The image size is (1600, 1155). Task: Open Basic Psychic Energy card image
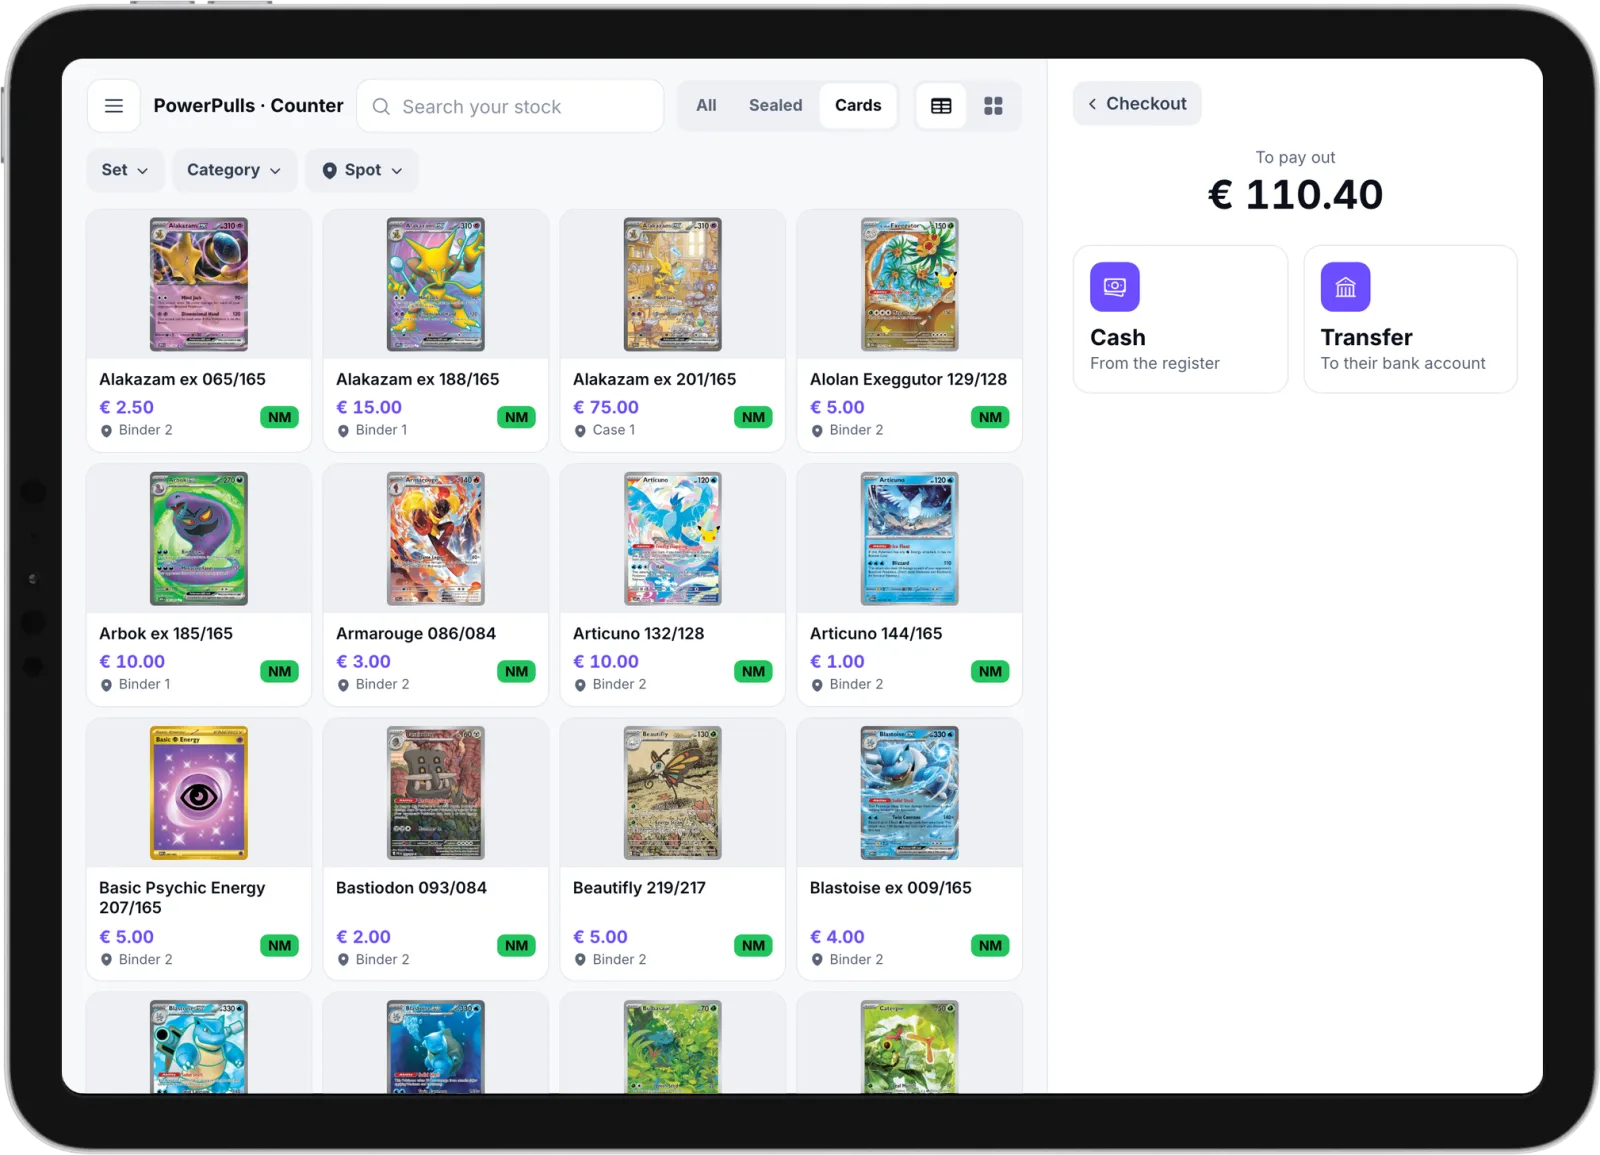point(199,792)
